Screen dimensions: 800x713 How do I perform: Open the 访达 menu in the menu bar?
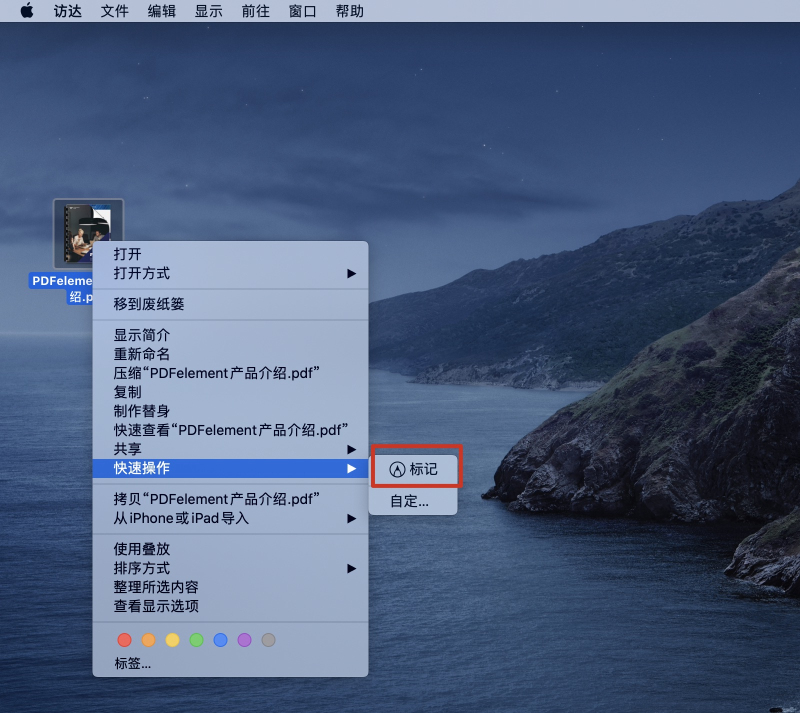pyautogui.click(x=67, y=11)
